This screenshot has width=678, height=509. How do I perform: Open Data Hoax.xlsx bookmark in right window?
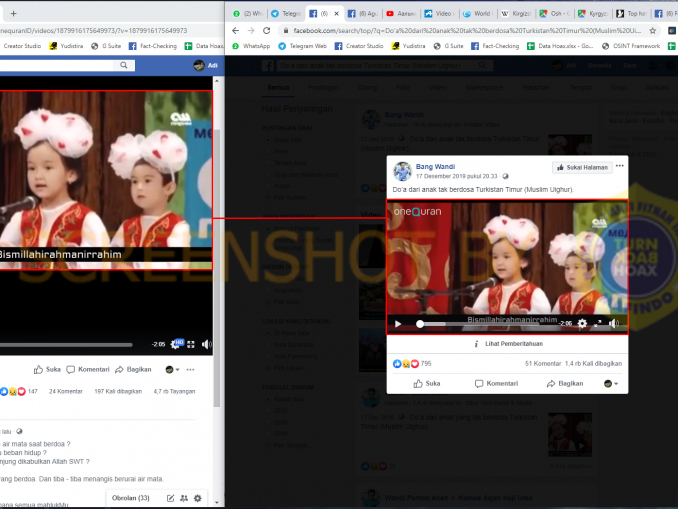[560, 46]
